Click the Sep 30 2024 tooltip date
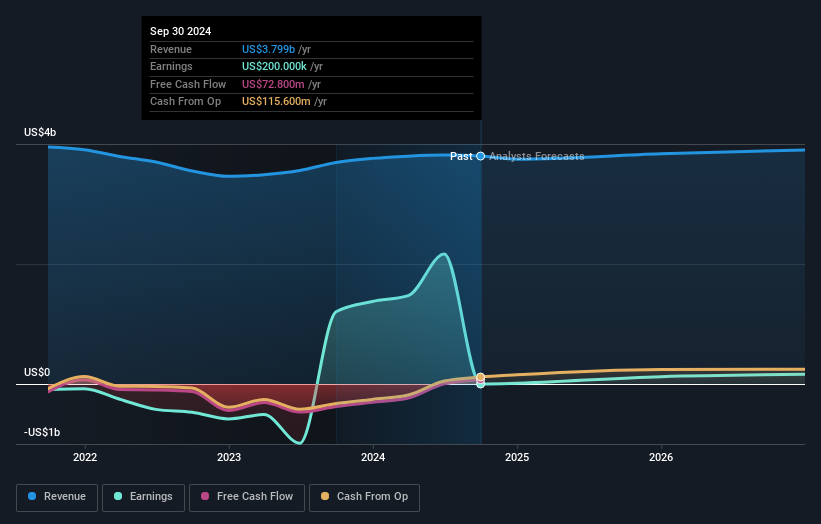This screenshot has width=821, height=524. [x=181, y=31]
